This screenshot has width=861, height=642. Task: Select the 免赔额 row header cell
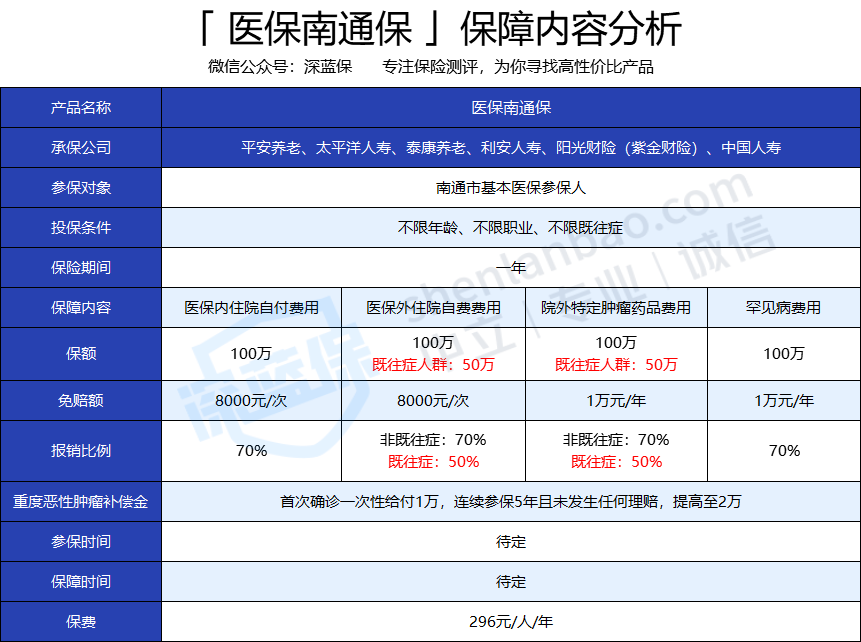(x=81, y=400)
